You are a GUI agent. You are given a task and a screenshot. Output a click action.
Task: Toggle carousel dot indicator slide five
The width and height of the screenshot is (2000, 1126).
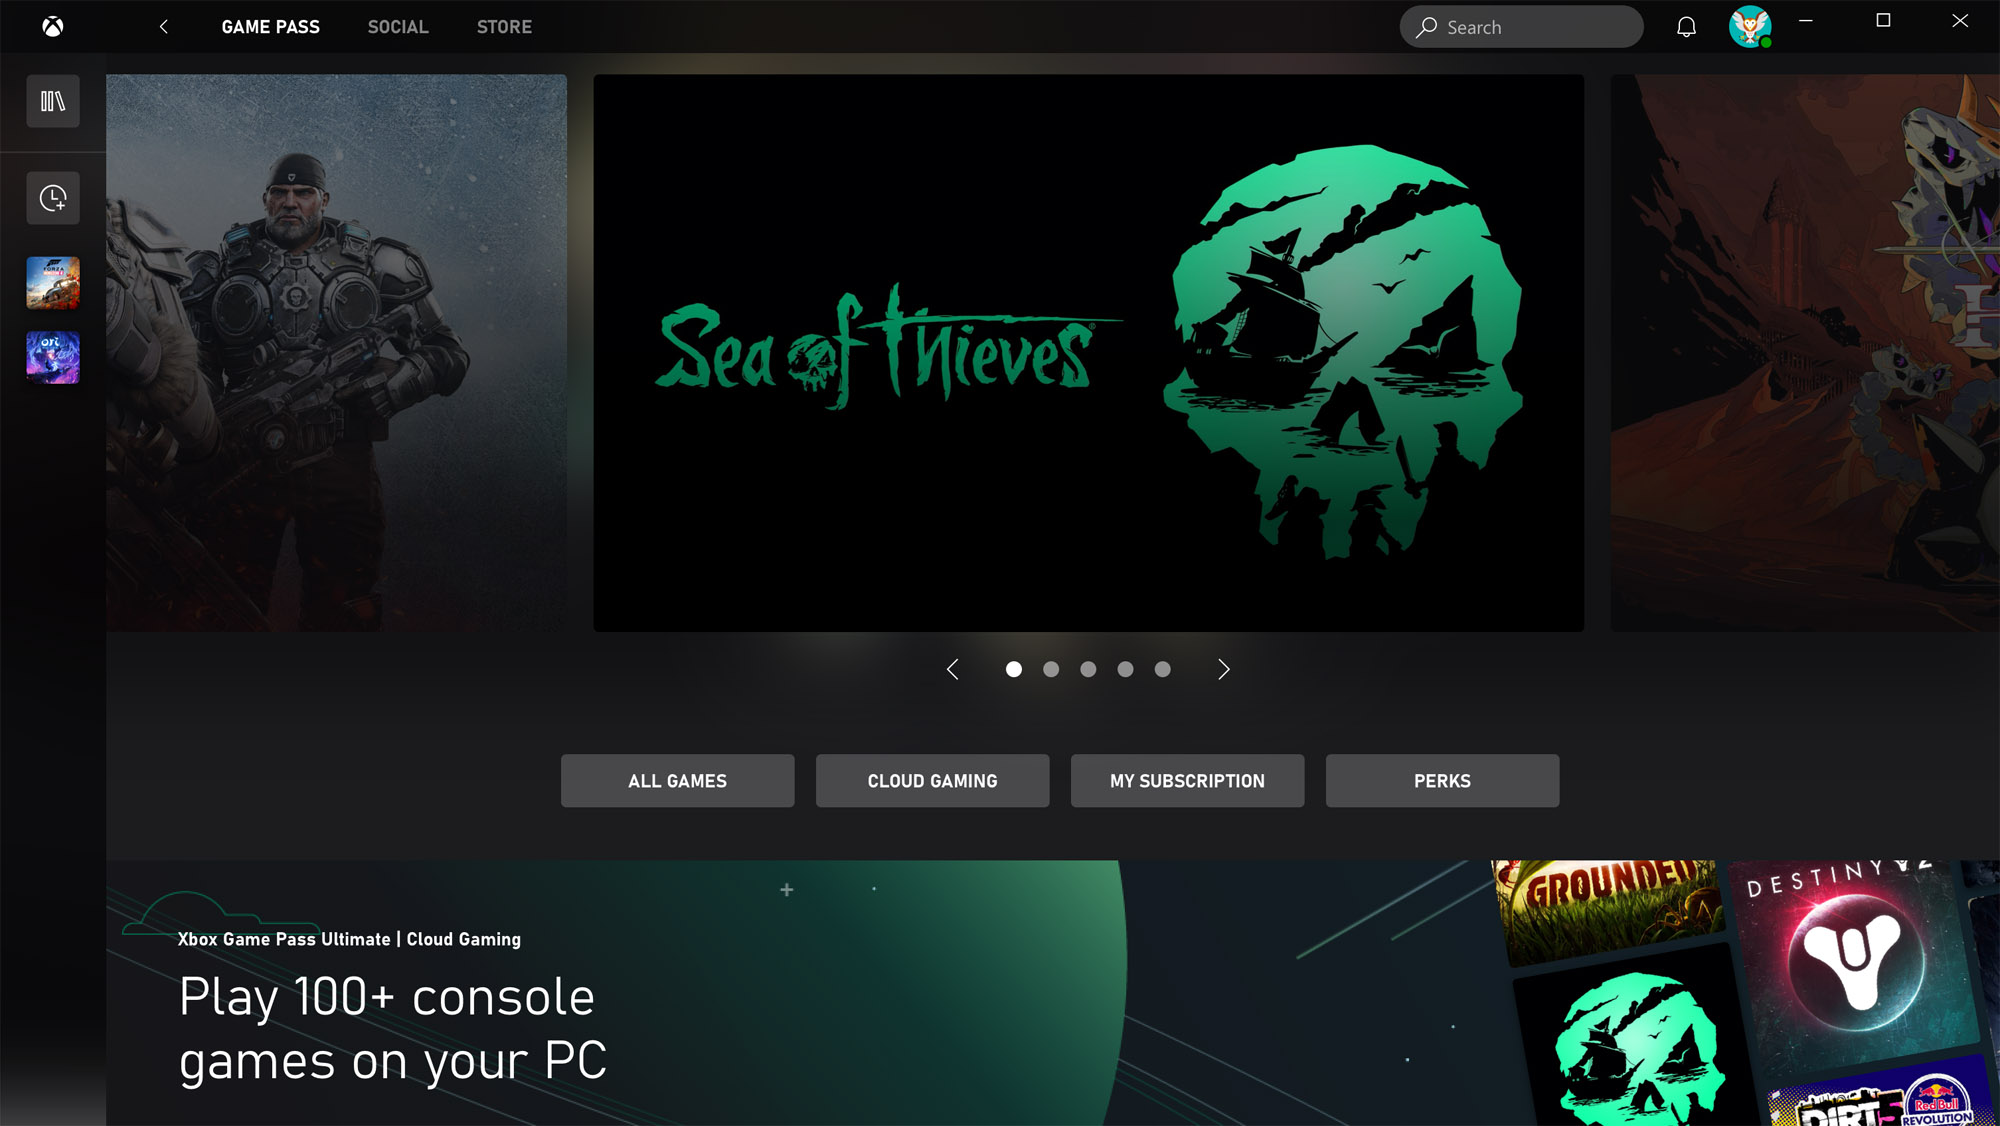point(1162,669)
